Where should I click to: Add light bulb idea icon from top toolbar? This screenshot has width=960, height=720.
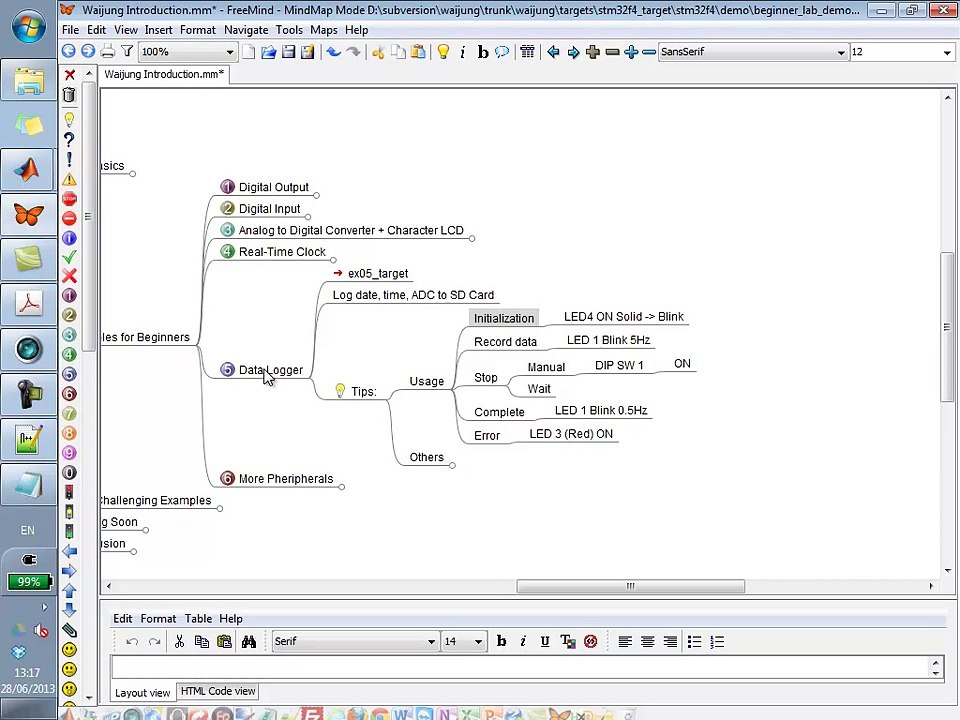443,51
